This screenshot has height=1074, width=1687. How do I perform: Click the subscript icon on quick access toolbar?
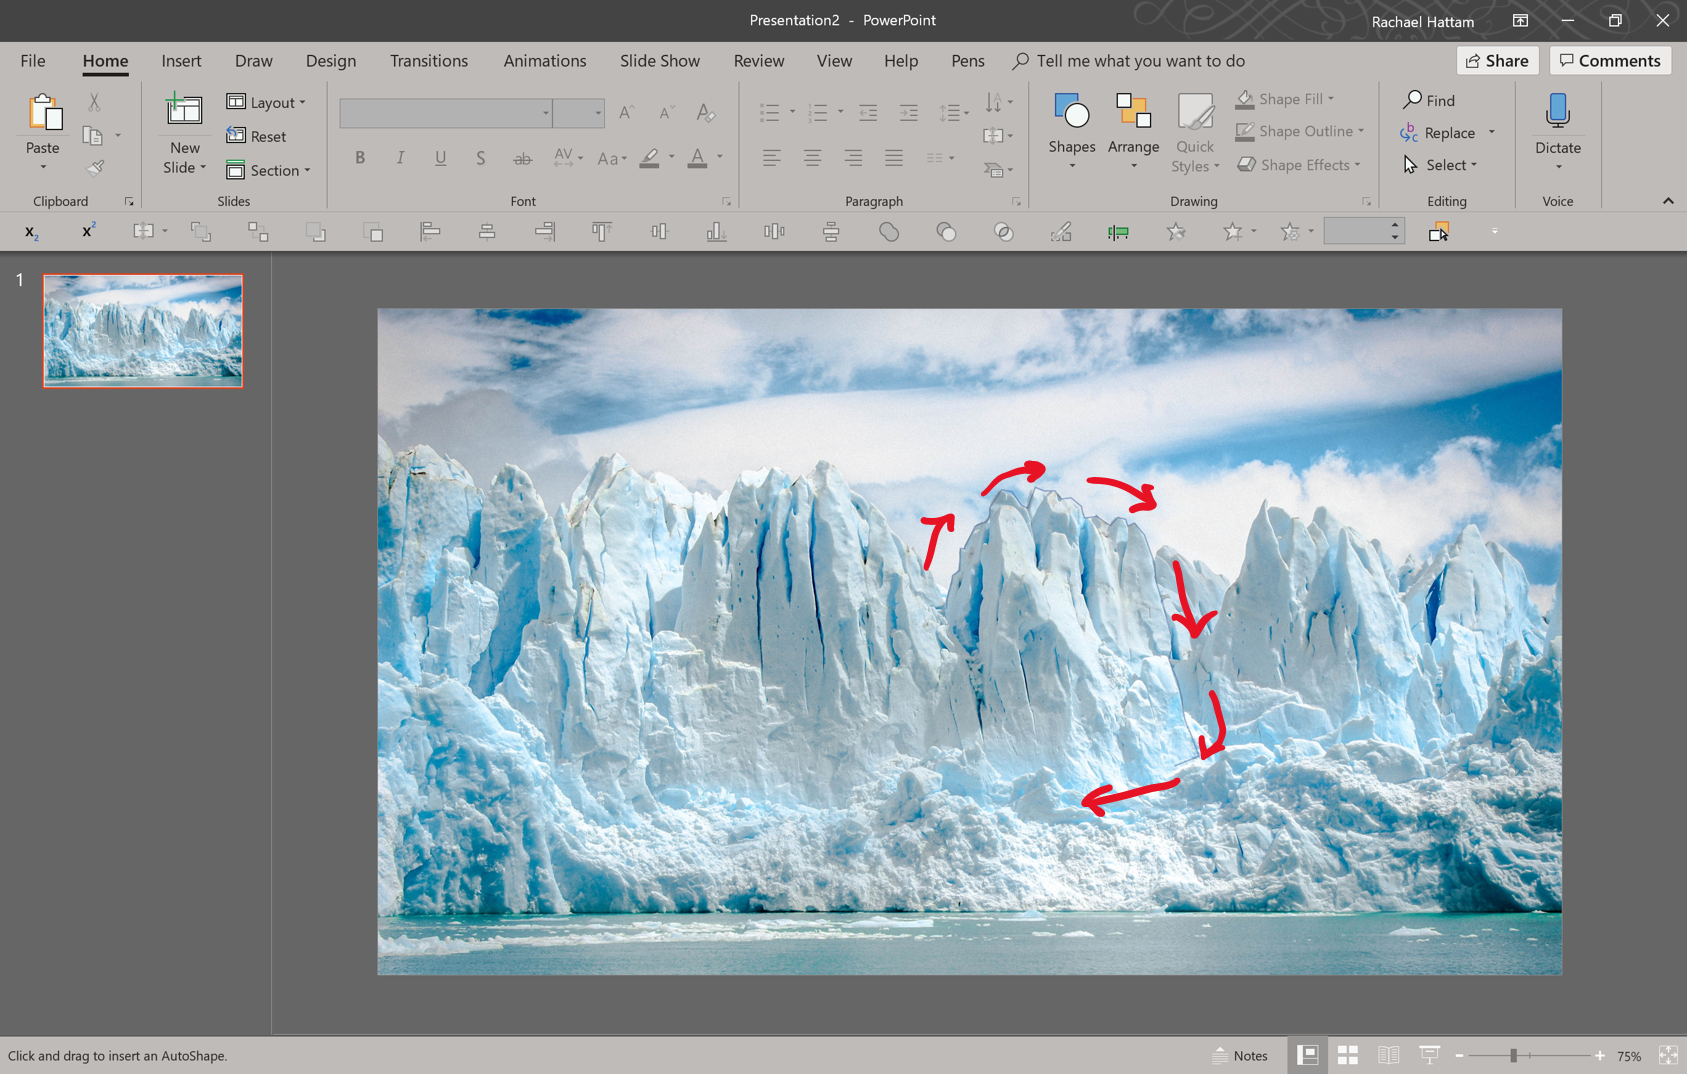tap(31, 231)
